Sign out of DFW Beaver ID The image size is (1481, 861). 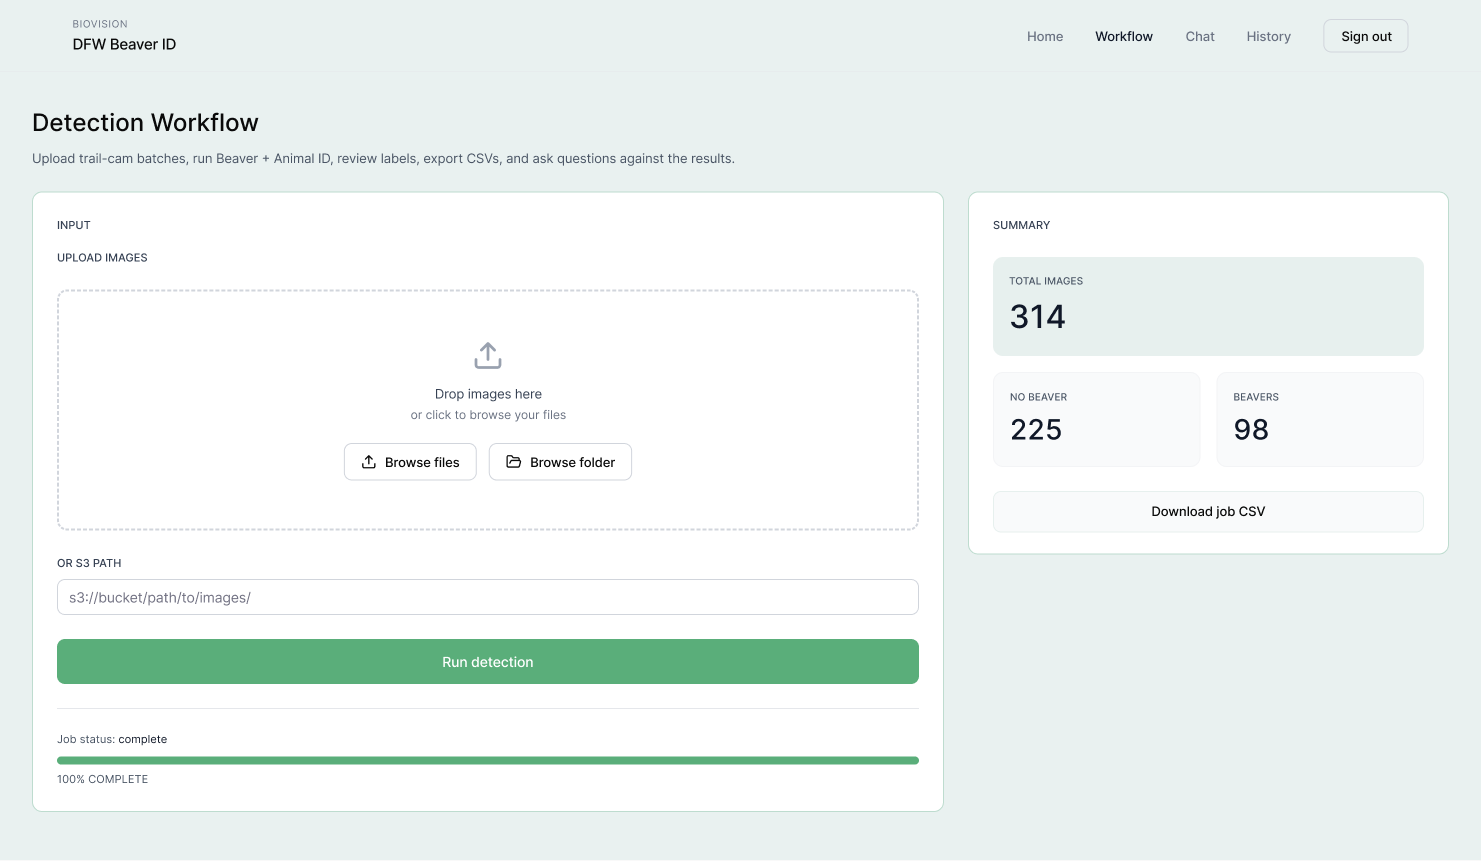click(1365, 35)
